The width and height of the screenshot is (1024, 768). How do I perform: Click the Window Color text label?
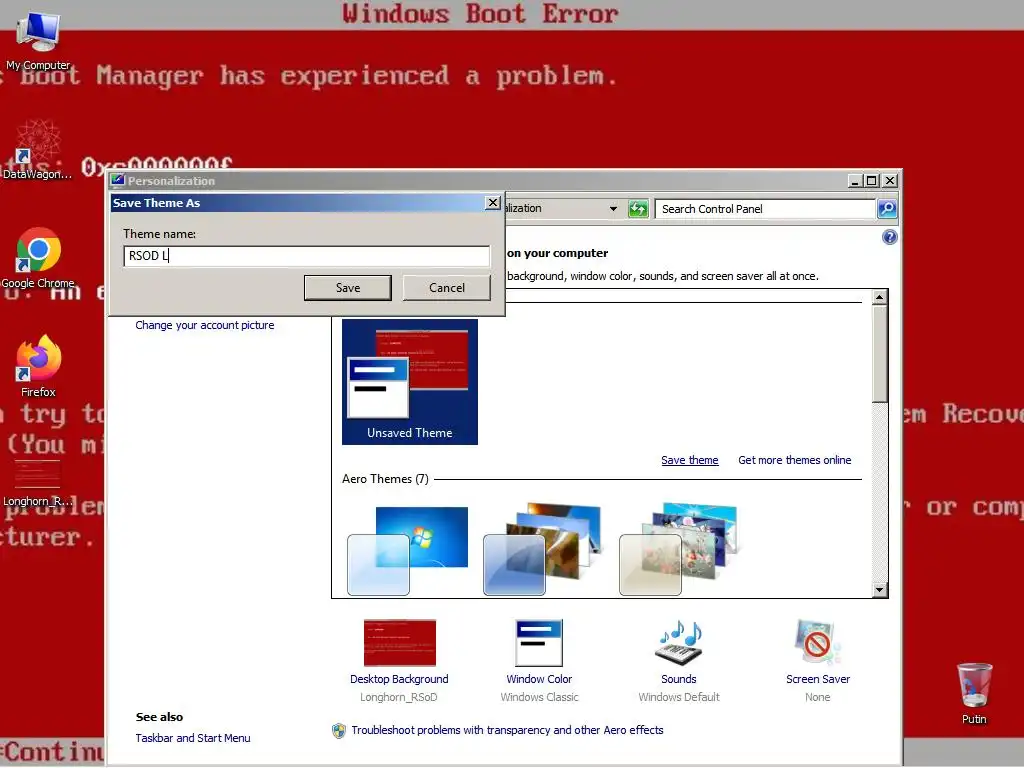[539, 679]
